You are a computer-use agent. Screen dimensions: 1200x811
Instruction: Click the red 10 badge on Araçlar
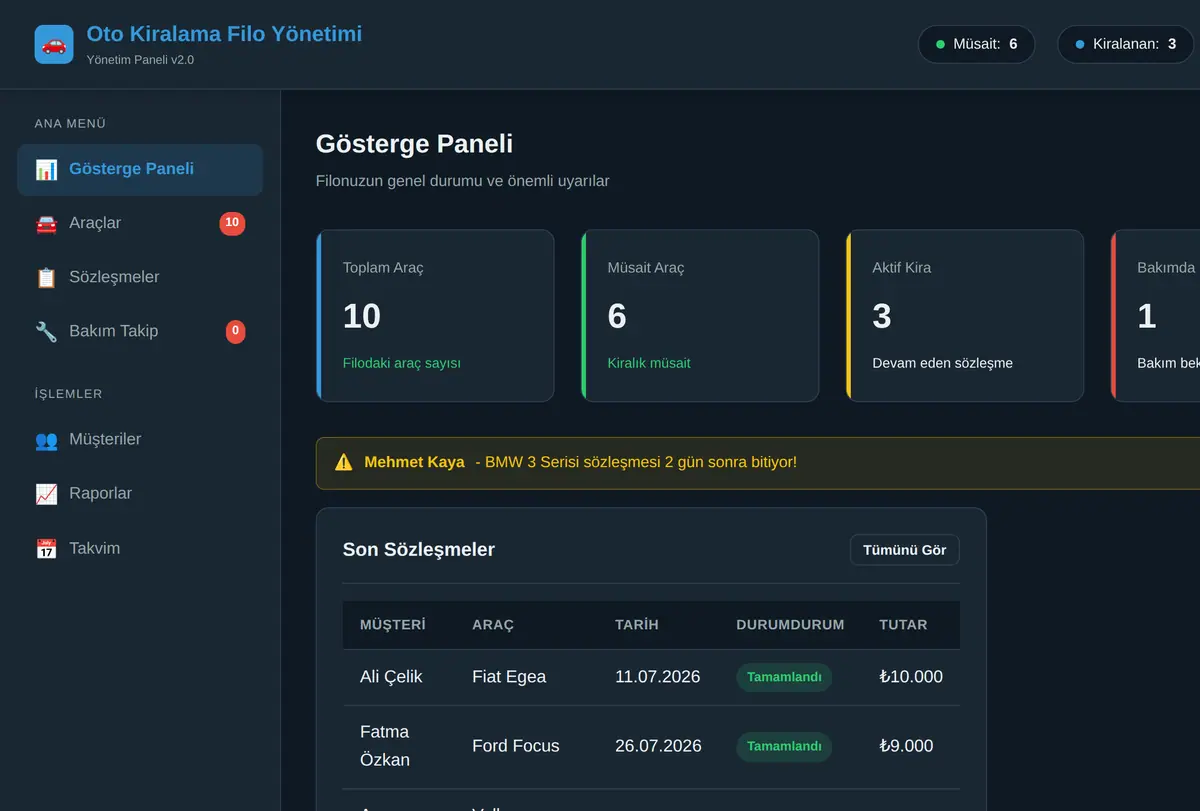(x=232, y=223)
